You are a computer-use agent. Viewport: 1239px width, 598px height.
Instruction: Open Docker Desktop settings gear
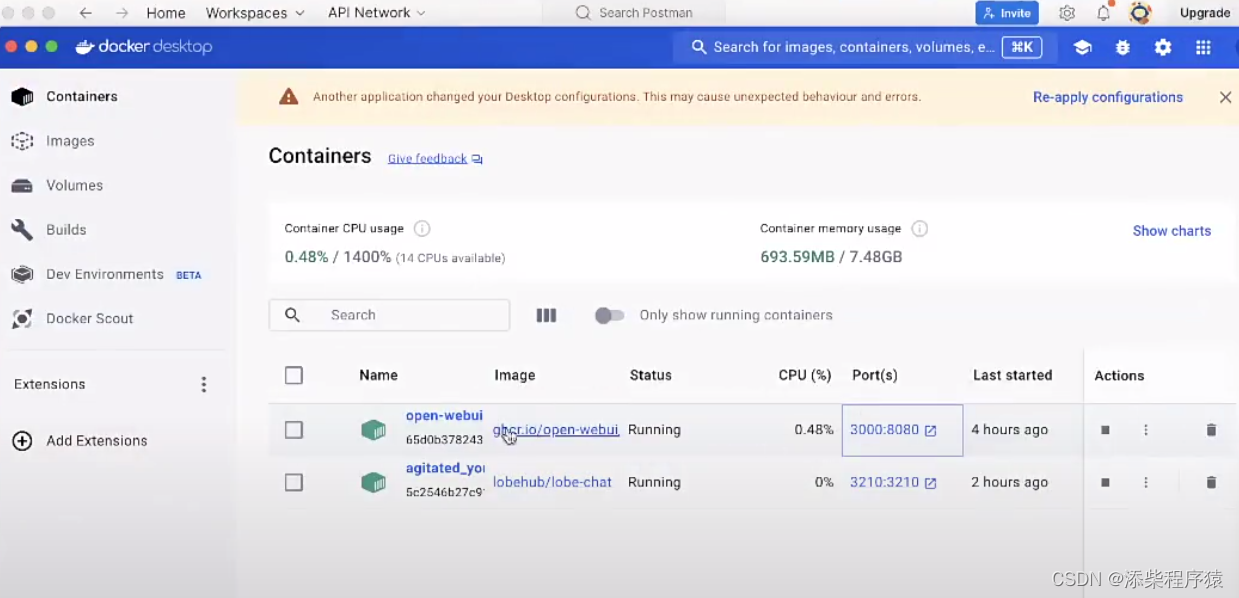click(1163, 47)
